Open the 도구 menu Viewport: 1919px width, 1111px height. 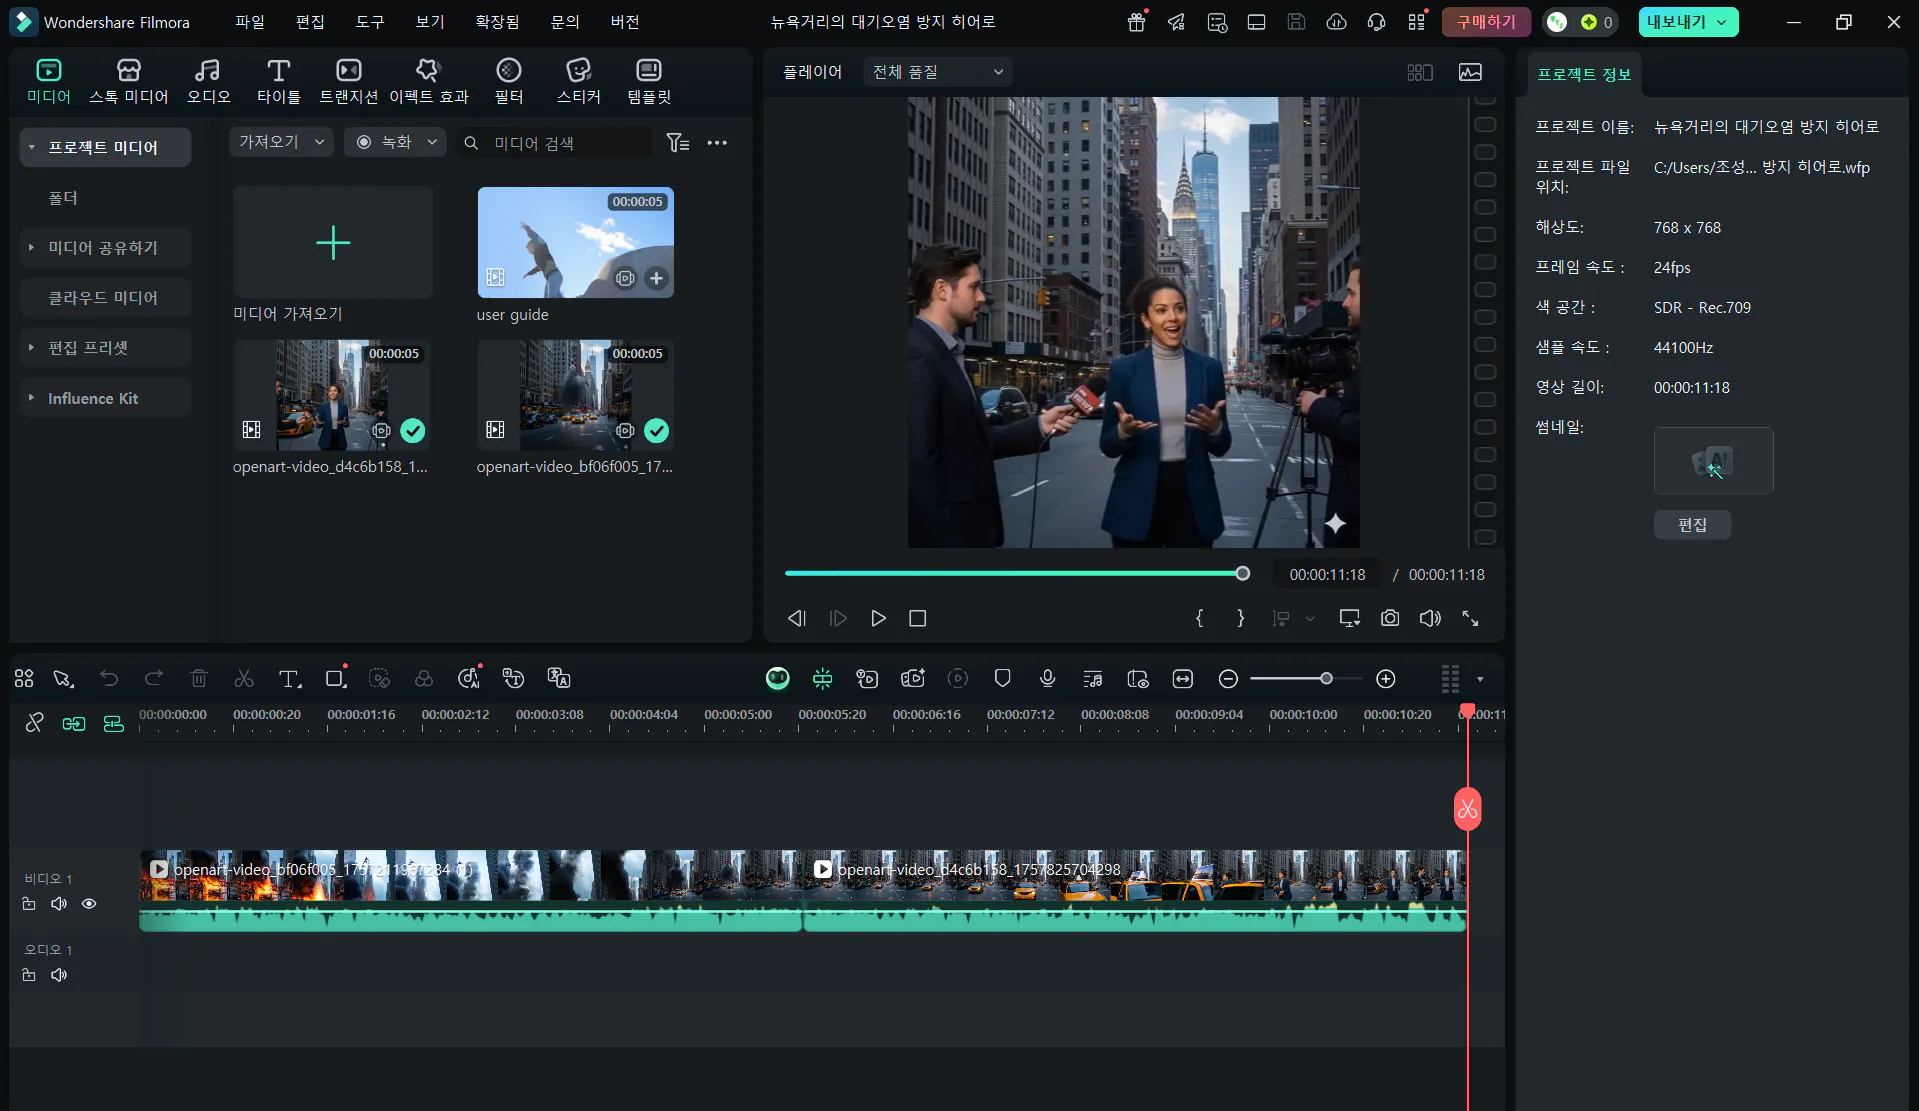pos(369,22)
